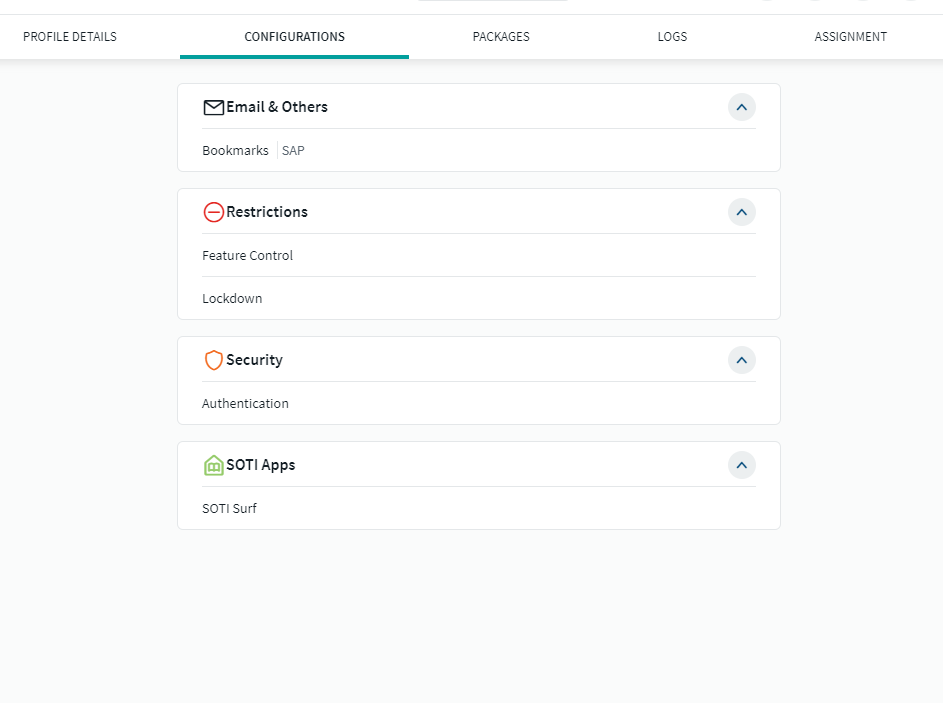Open the Assignment tab
Image resolution: width=943 pixels, height=703 pixels.
(x=850, y=37)
